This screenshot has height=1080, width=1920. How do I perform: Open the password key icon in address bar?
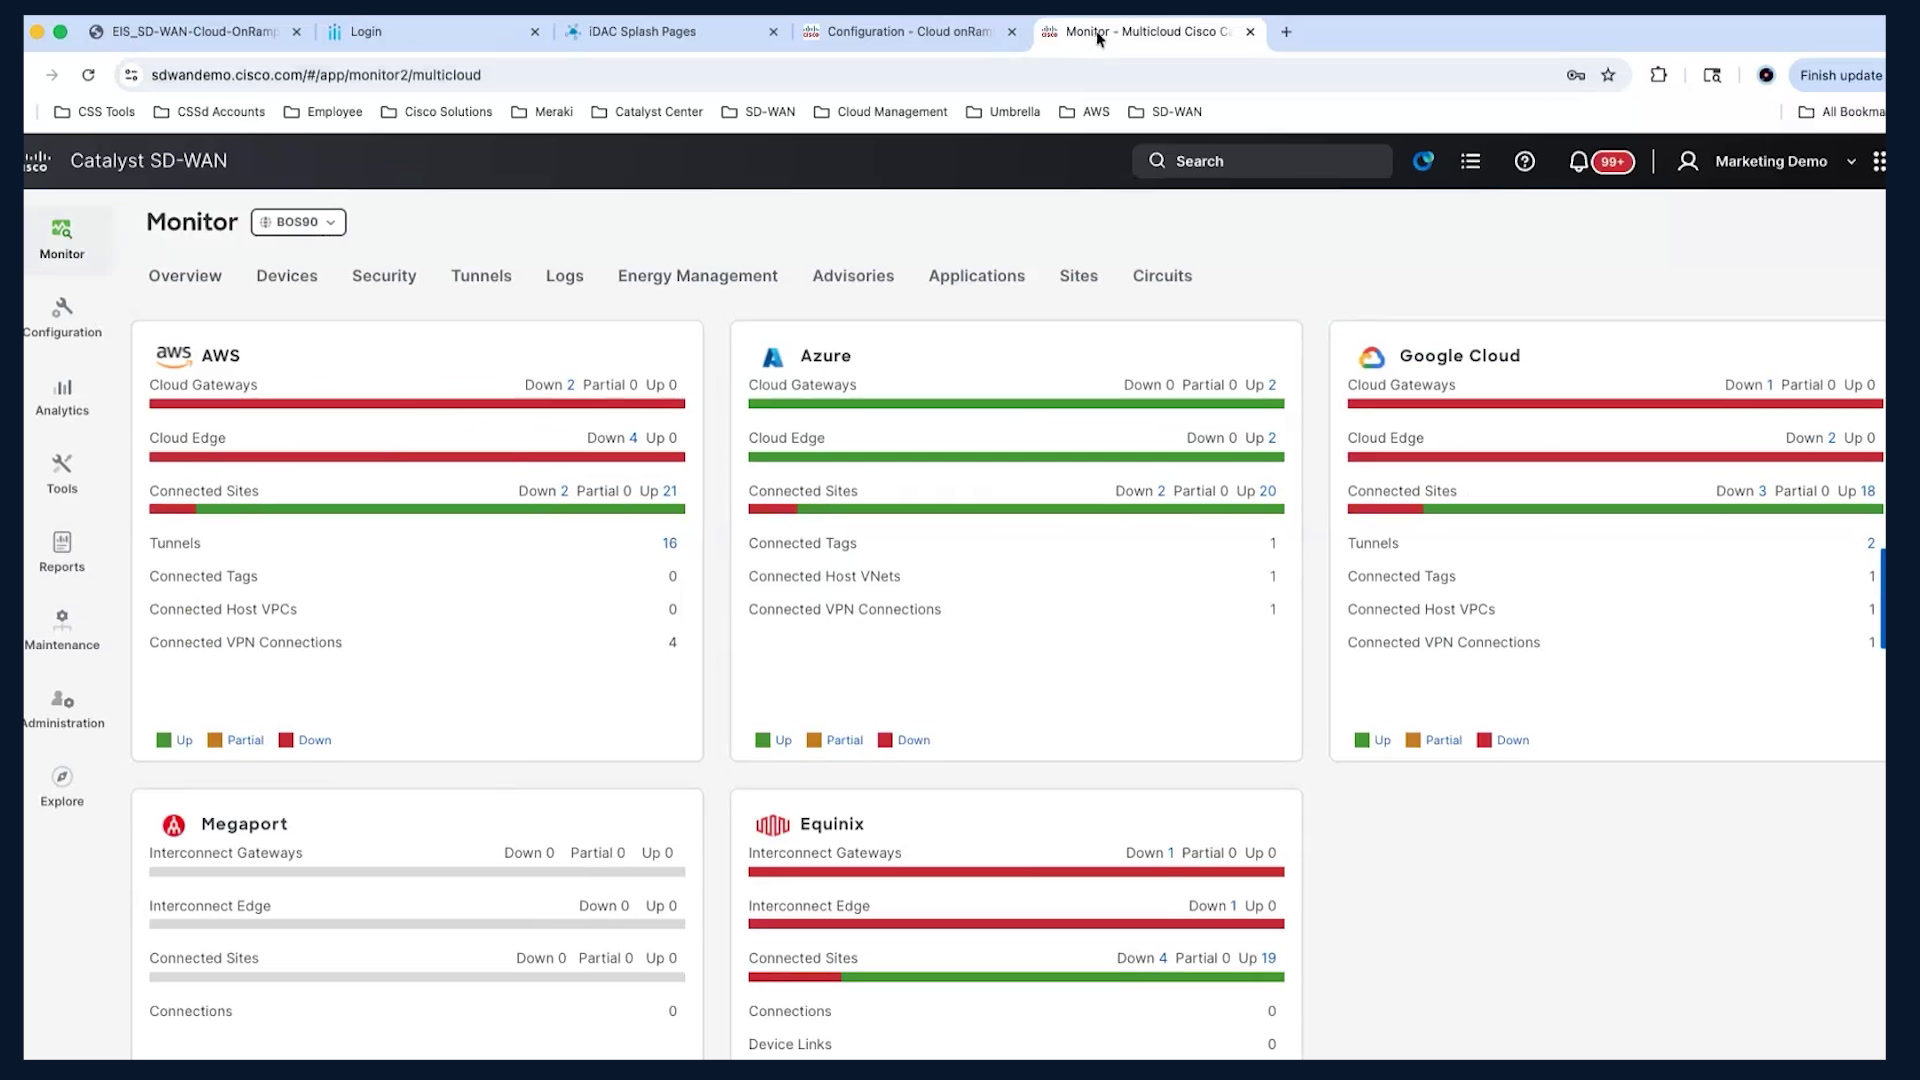pyautogui.click(x=1576, y=75)
